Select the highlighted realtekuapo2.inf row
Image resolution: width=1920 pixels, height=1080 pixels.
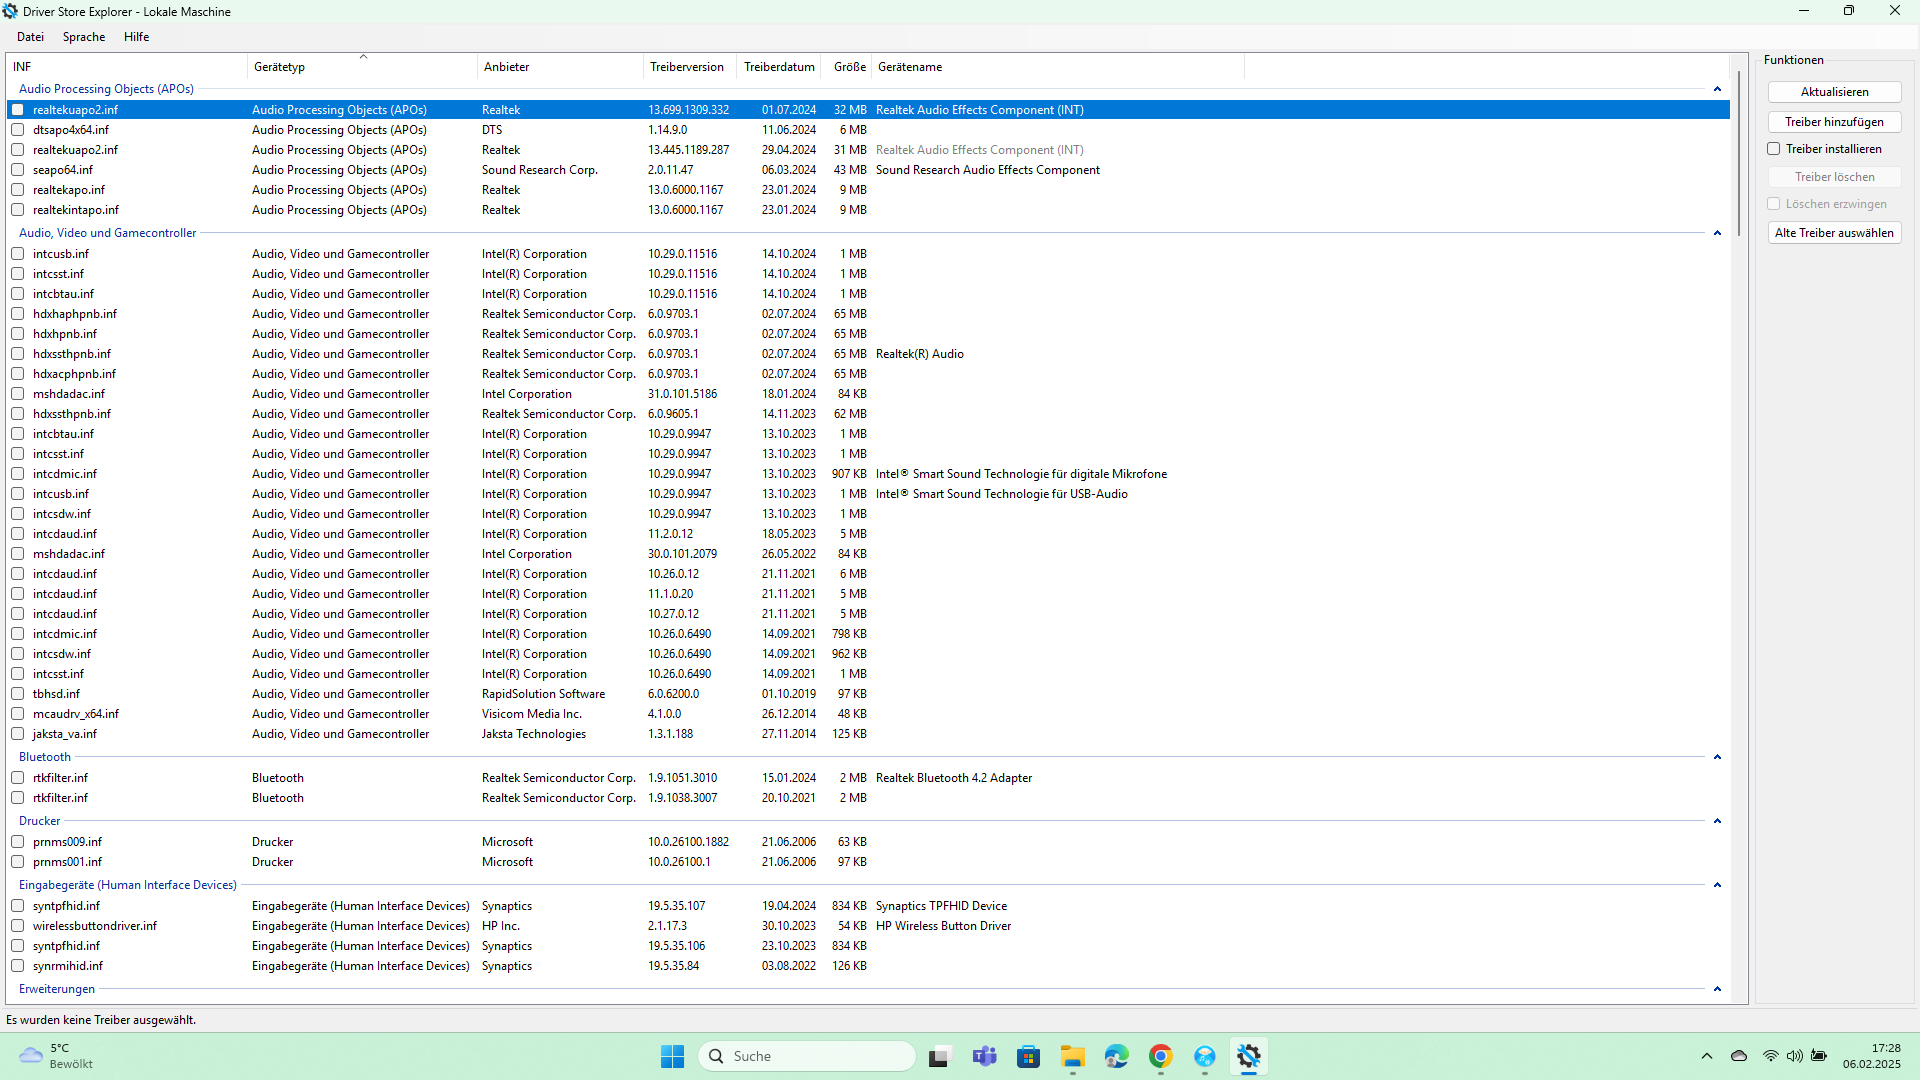870,110
